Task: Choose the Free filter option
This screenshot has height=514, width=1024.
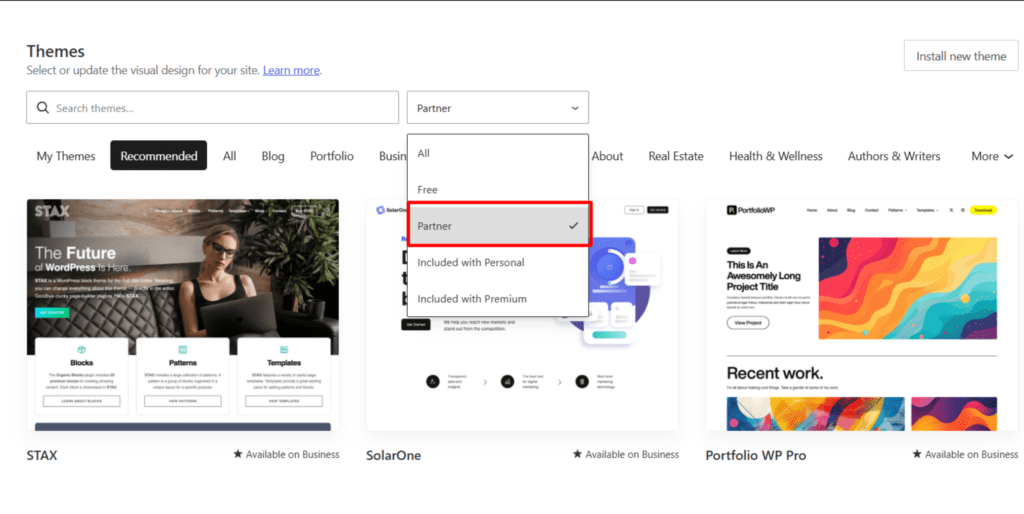Action: click(498, 189)
